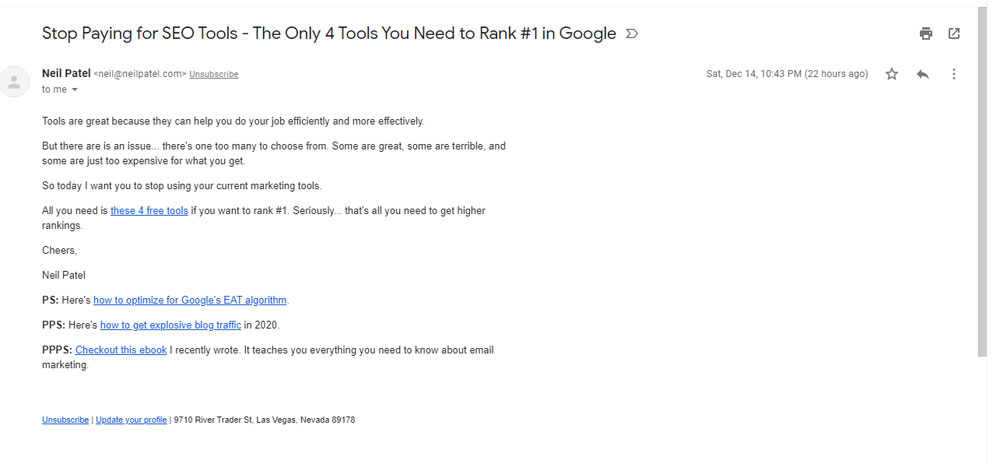This screenshot has height=464, width=993.
Task: Open the 'these 4 free tools' link
Action: (x=149, y=211)
